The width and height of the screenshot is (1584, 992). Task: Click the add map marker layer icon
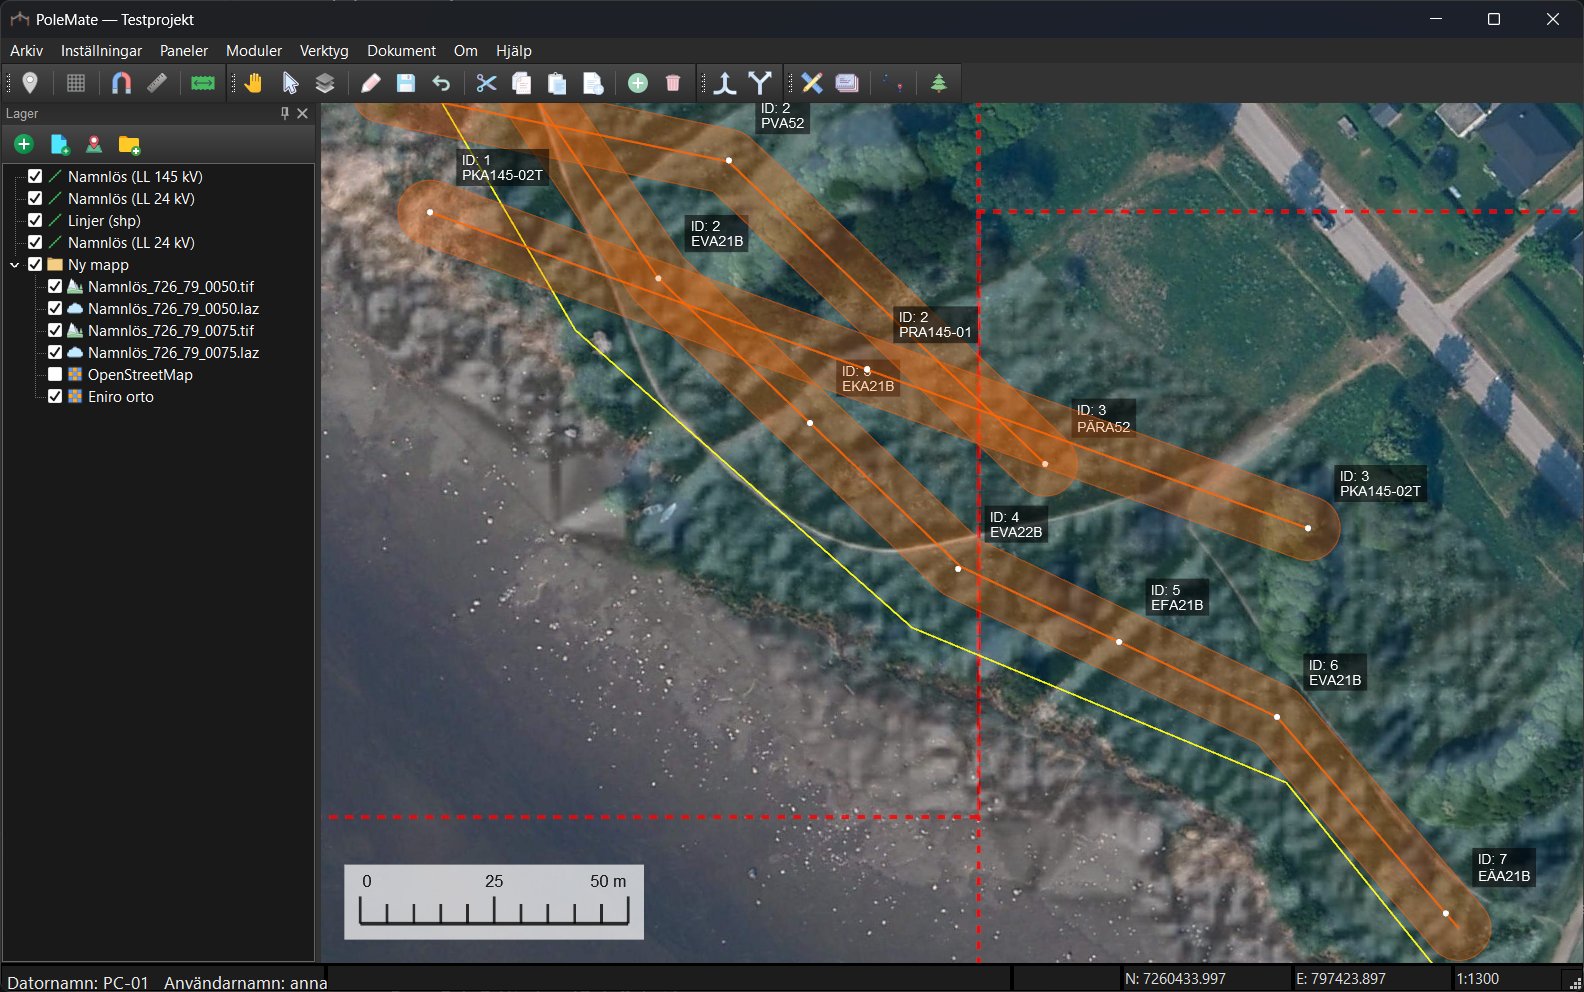click(x=94, y=145)
